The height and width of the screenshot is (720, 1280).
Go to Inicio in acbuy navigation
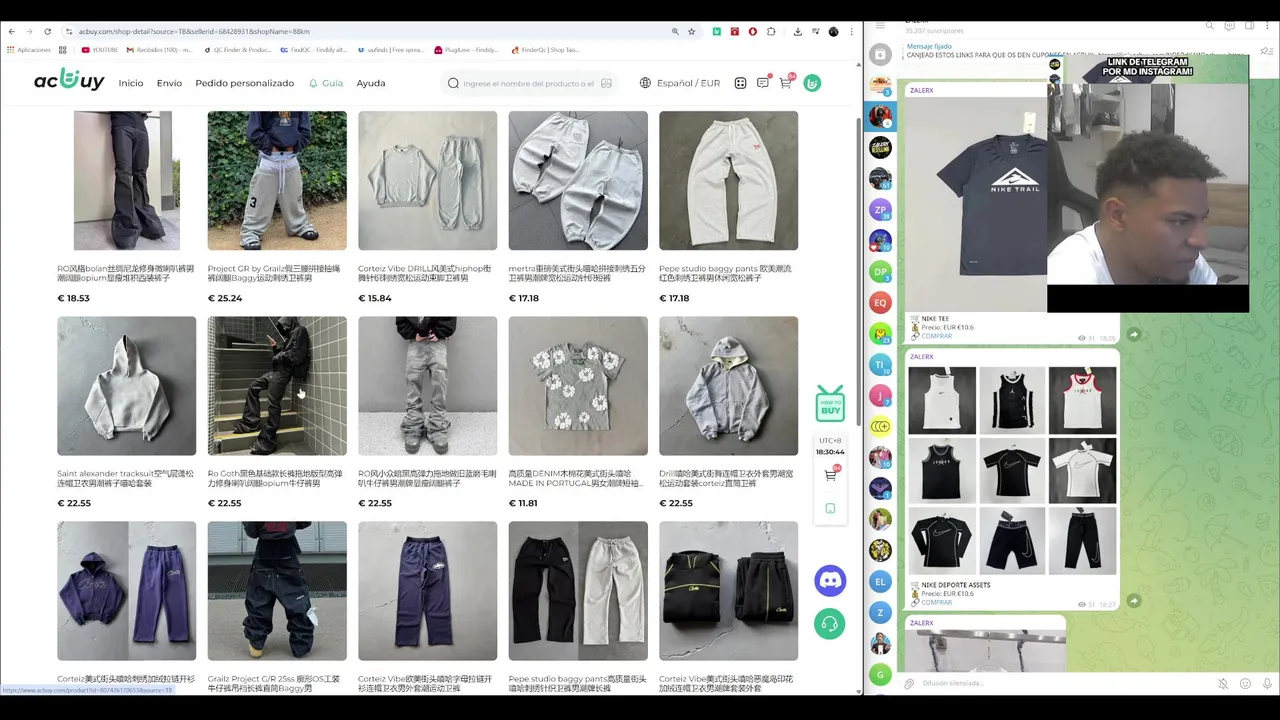pyautogui.click(x=131, y=83)
